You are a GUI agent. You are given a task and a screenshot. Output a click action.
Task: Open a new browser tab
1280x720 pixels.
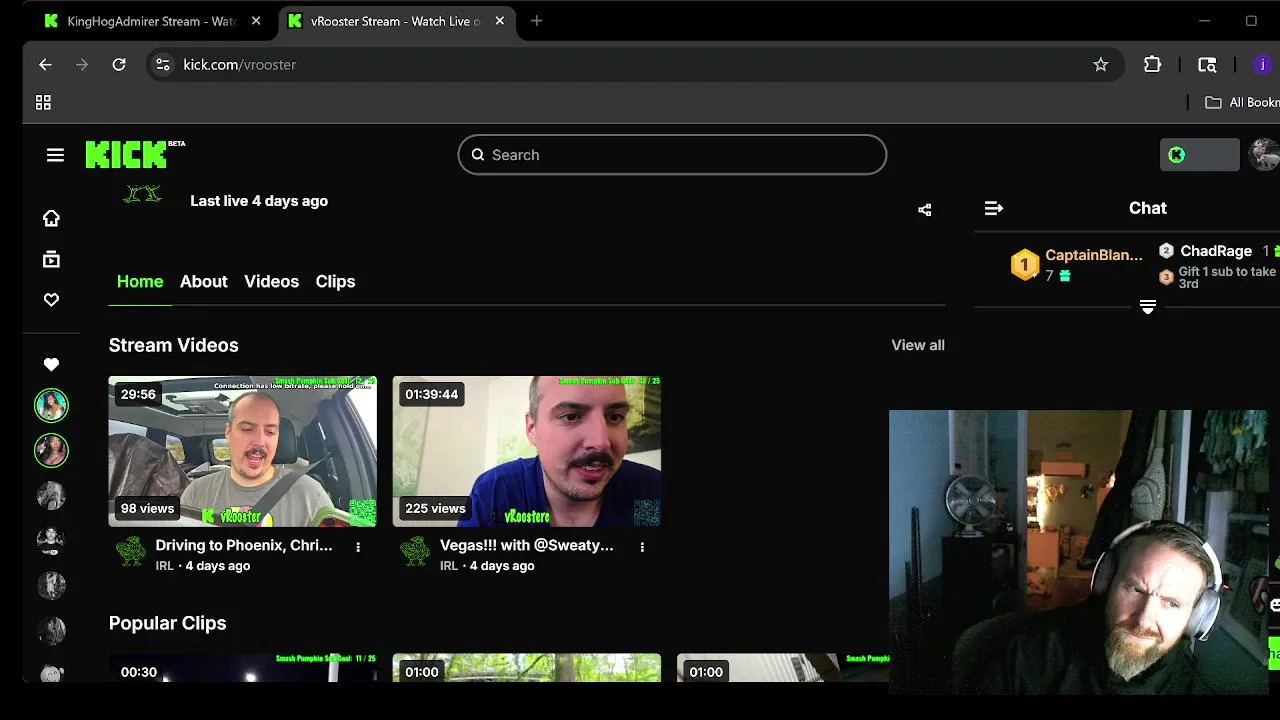(537, 21)
